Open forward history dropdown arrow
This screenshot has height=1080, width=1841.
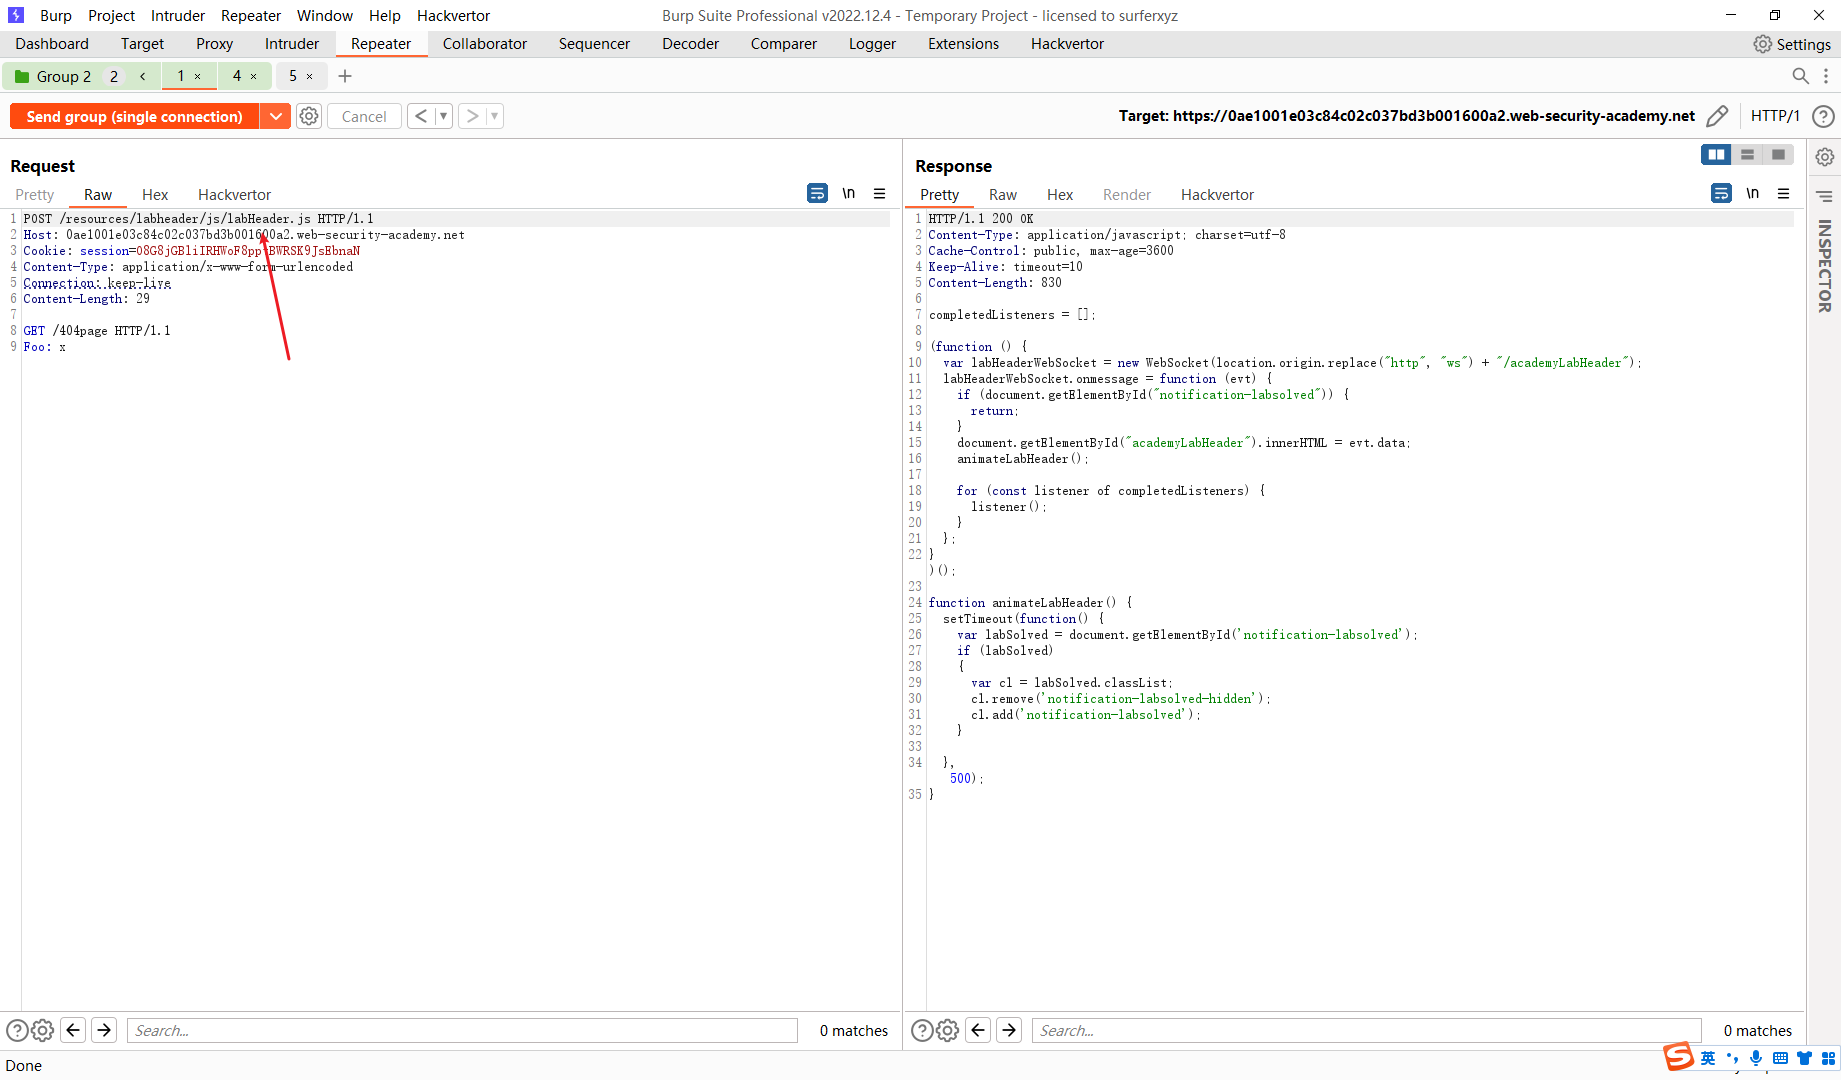click(494, 116)
